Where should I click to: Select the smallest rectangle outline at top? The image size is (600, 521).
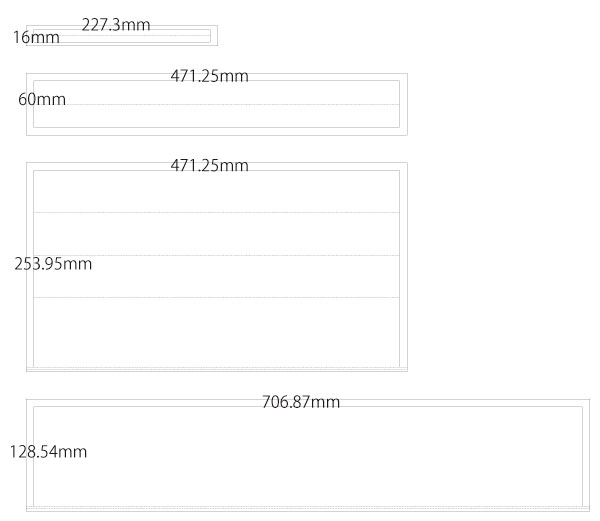point(122,36)
